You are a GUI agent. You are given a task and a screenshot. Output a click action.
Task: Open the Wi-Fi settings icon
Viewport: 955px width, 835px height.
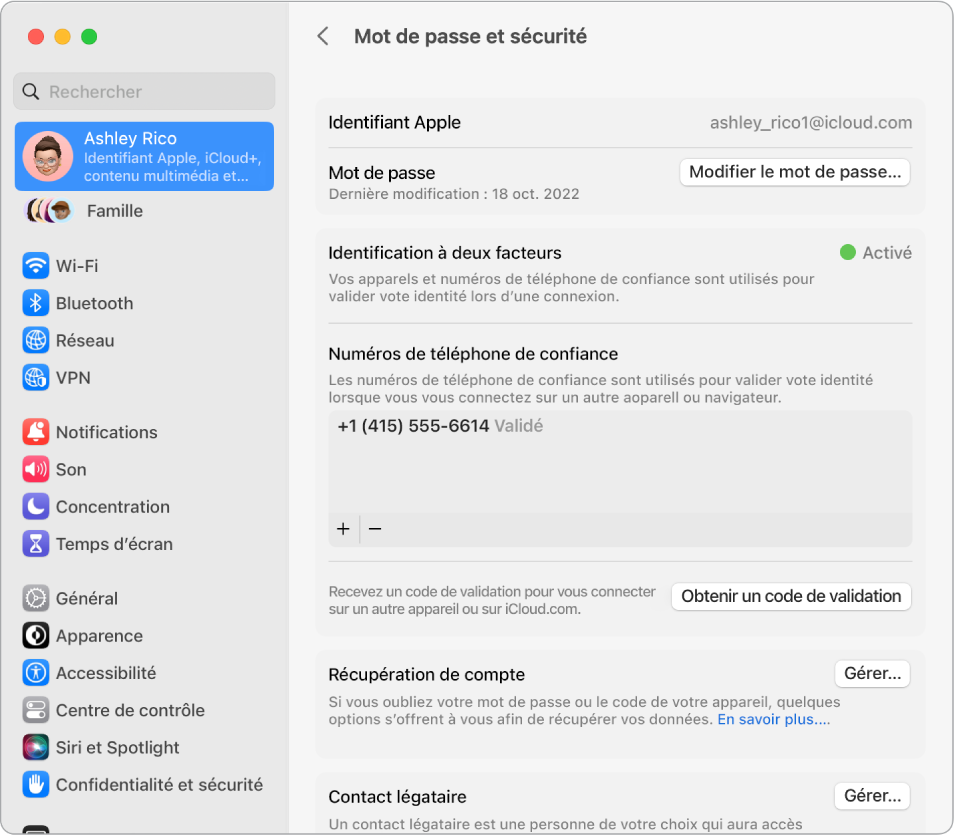coord(36,265)
